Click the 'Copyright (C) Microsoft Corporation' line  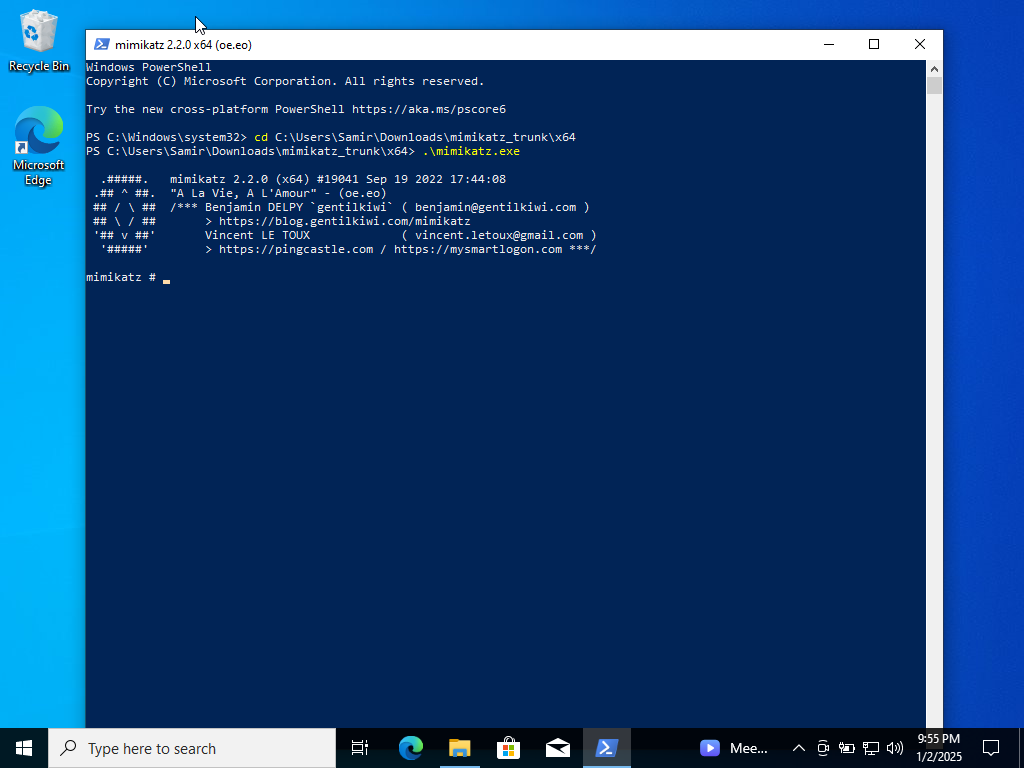[x=285, y=82]
